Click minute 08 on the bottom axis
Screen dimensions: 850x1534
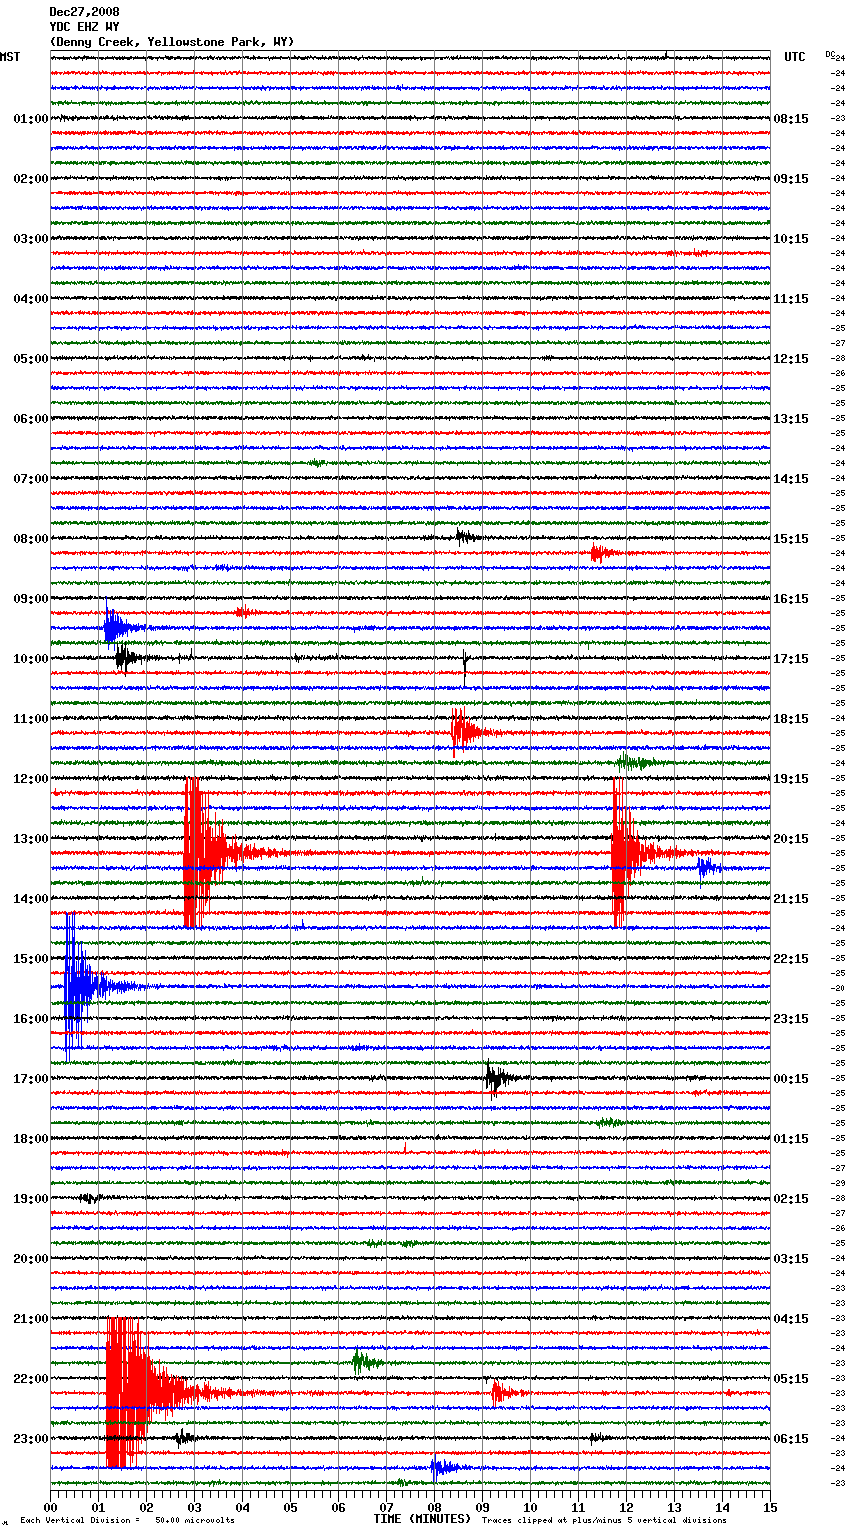tap(434, 1507)
